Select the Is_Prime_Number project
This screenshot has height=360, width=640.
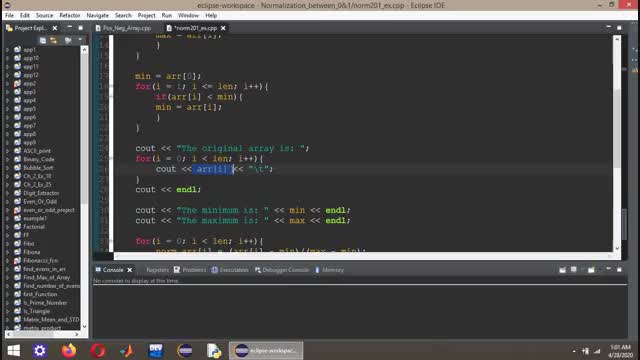click(45, 303)
